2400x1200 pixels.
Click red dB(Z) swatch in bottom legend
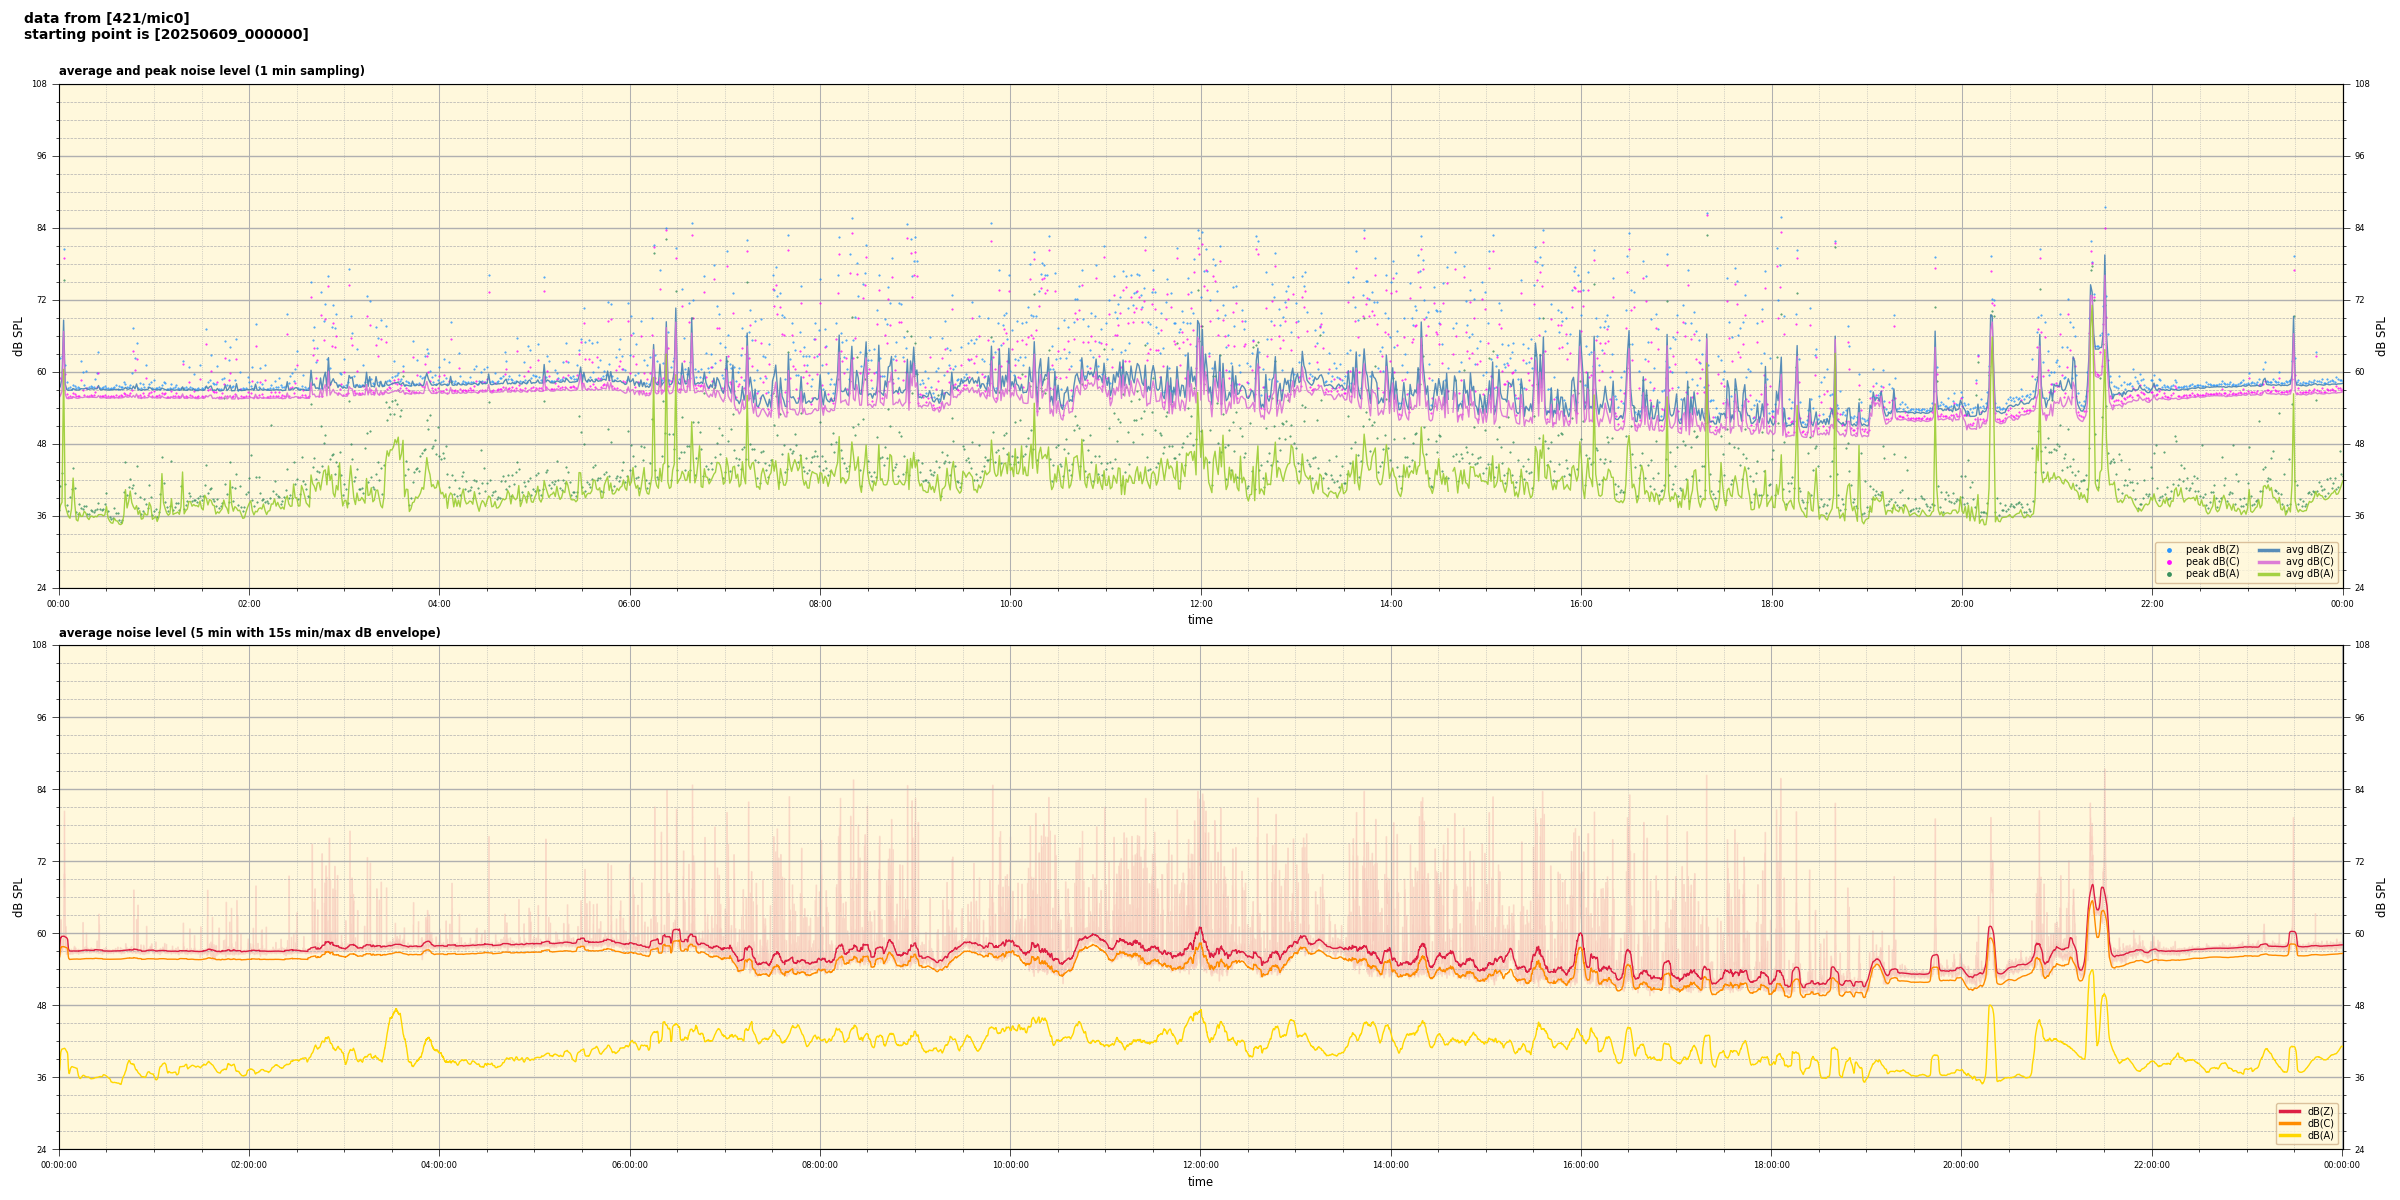[x=2289, y=1111]
